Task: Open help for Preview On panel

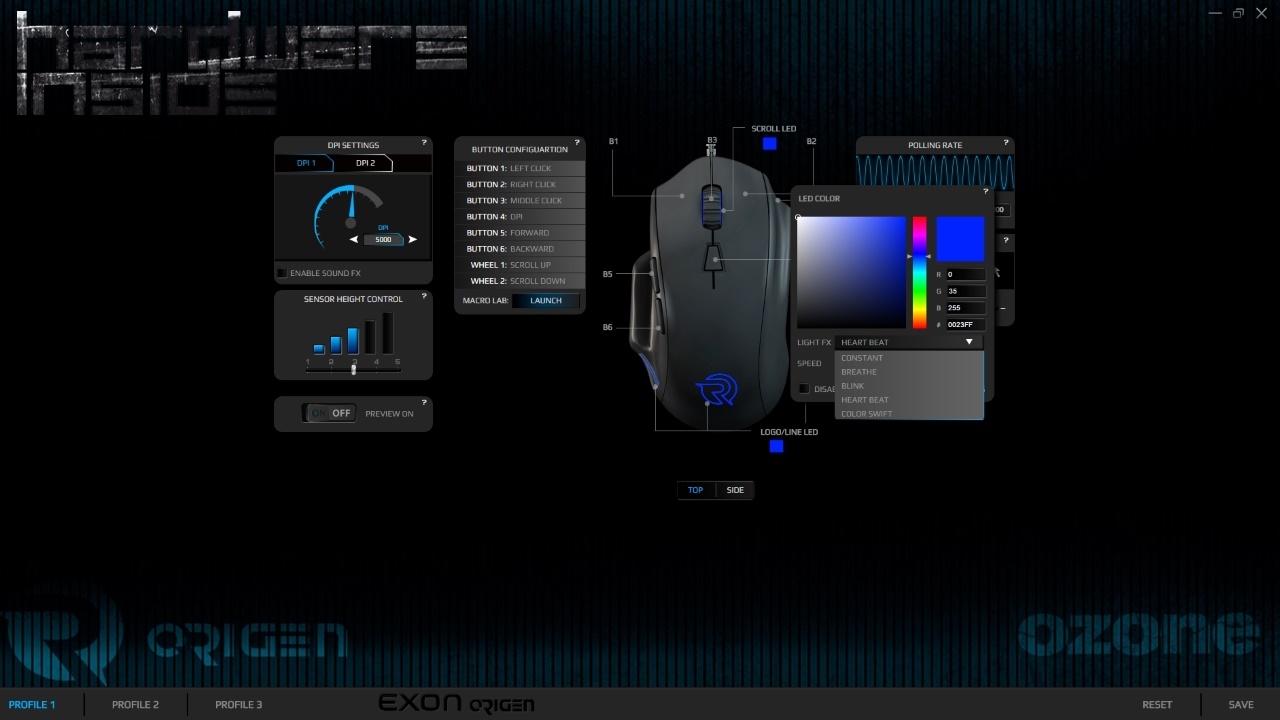Action: pos(424,402)
